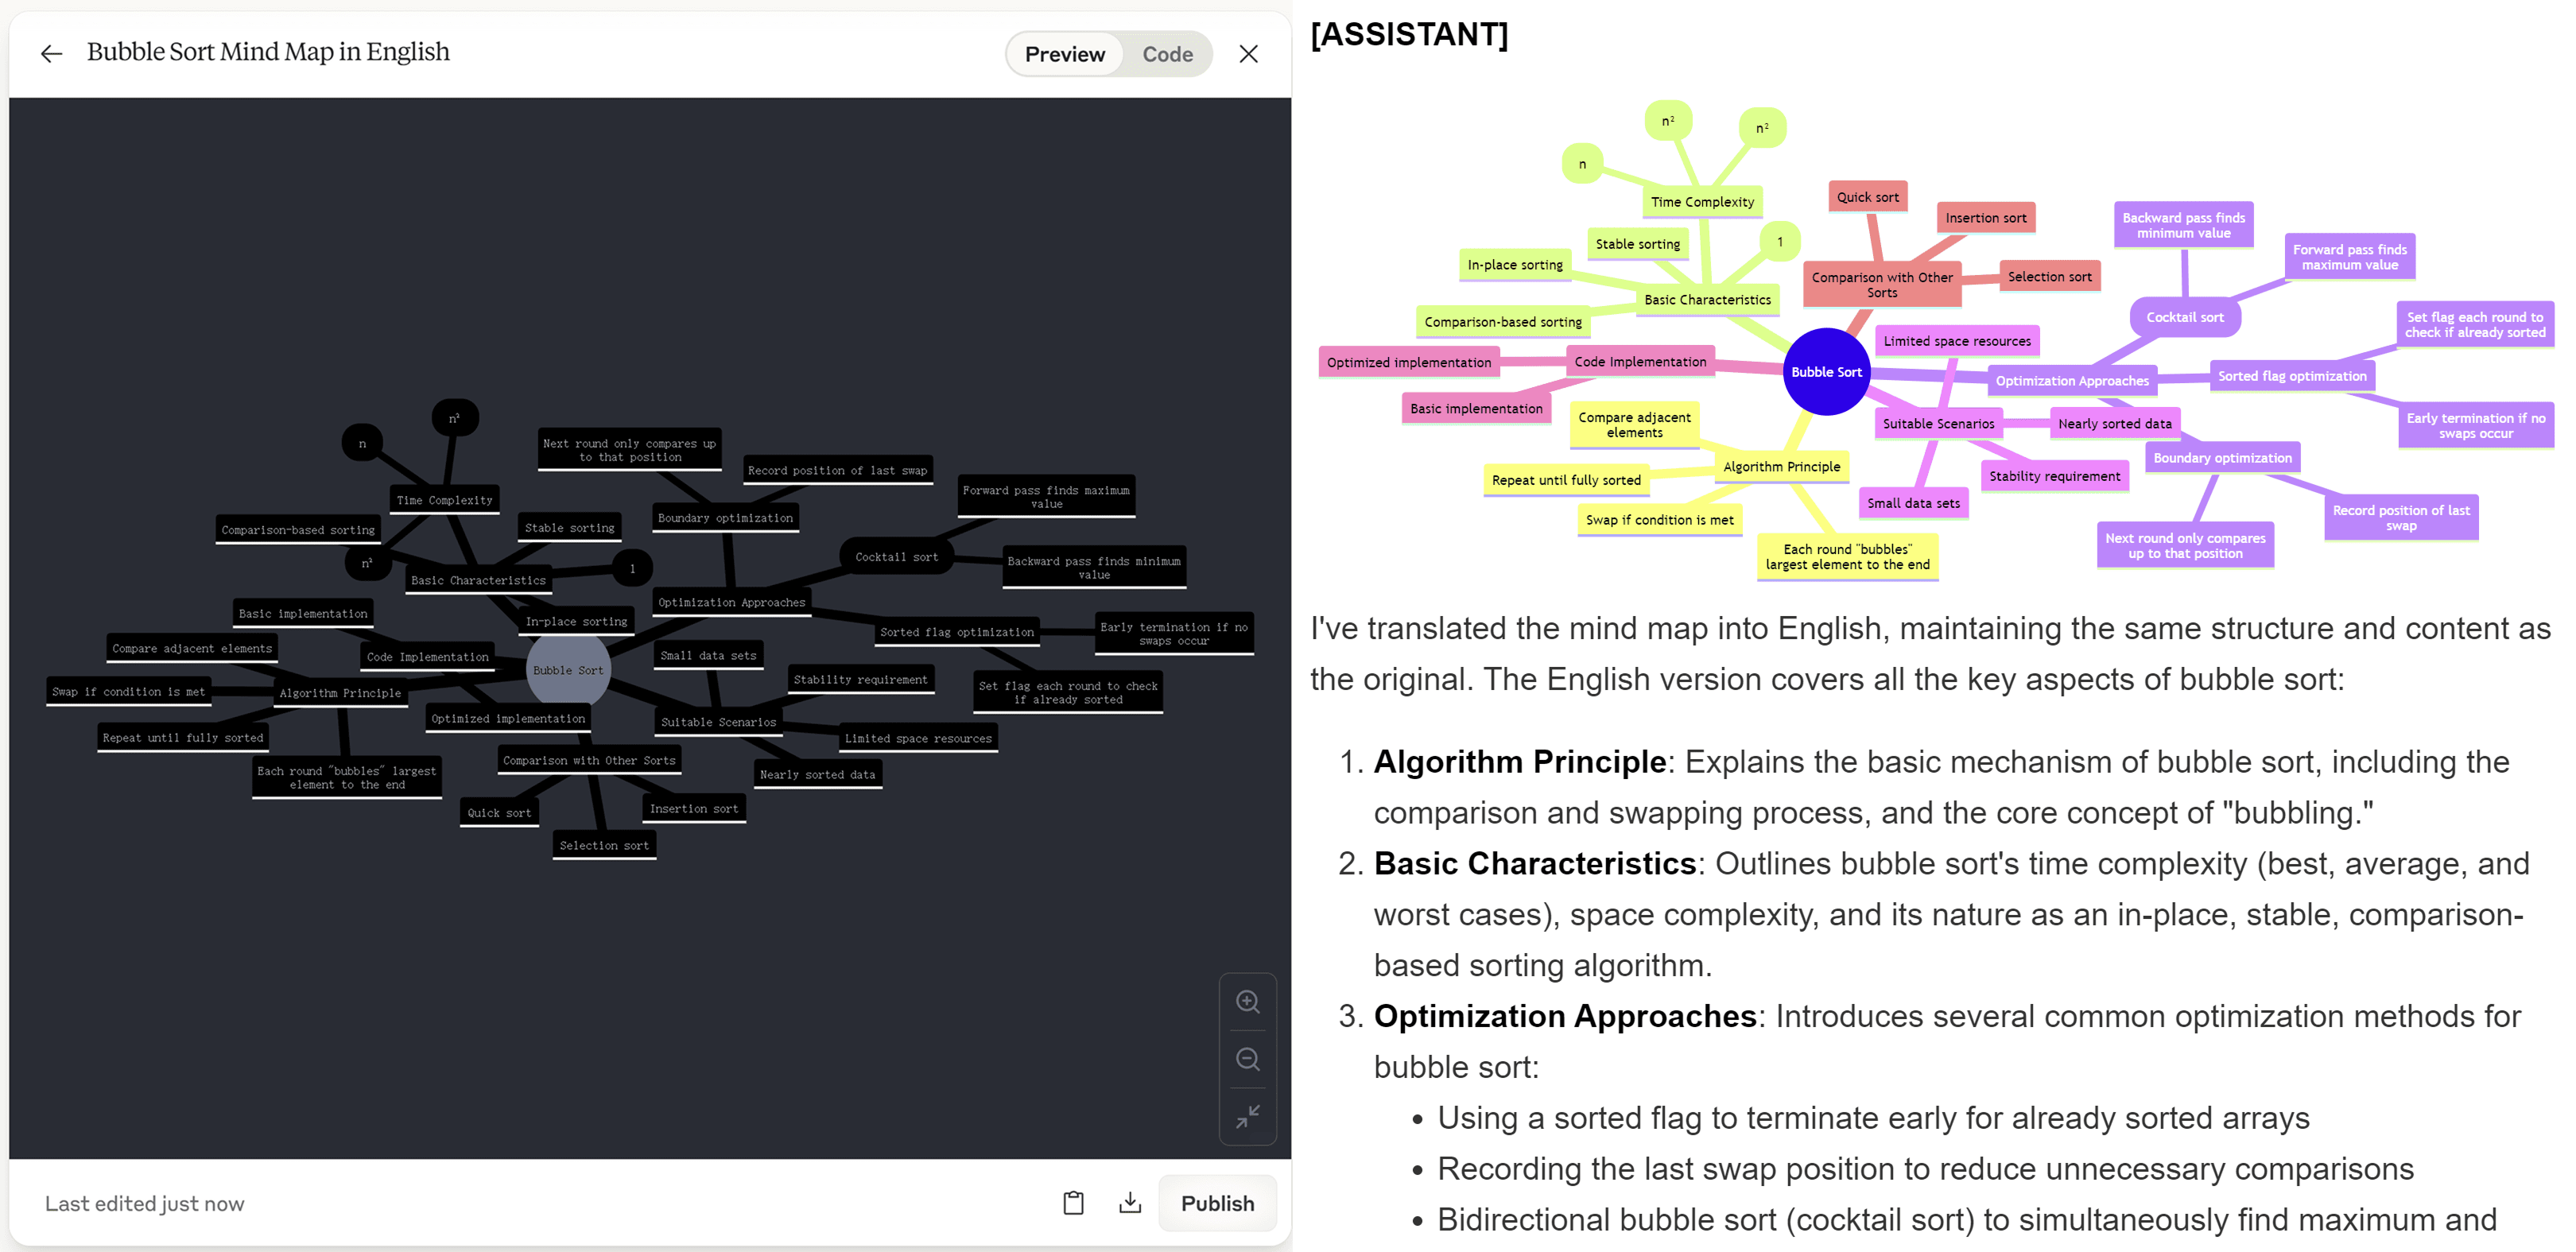Select Basic implementation dark node
Screen dimensions: 2576x1252
pos(303,614)
